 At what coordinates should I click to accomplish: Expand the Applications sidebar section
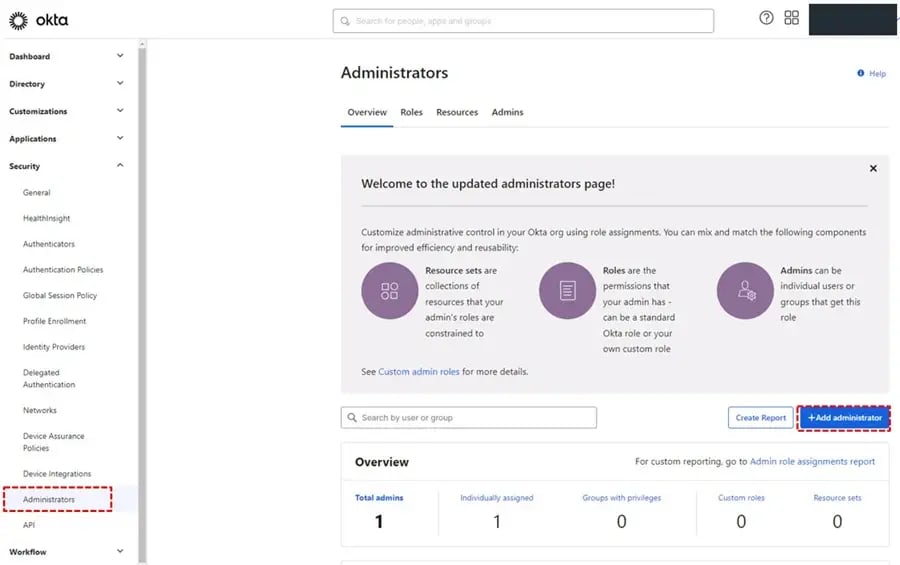(120, 139)
